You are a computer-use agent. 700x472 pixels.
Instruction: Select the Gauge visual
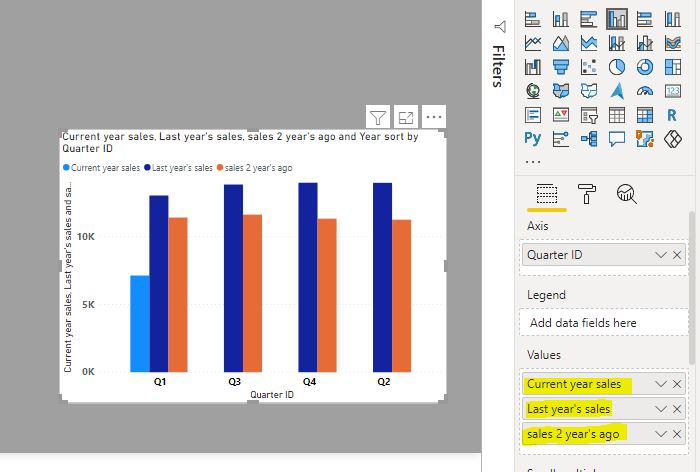tap(645, 91)
